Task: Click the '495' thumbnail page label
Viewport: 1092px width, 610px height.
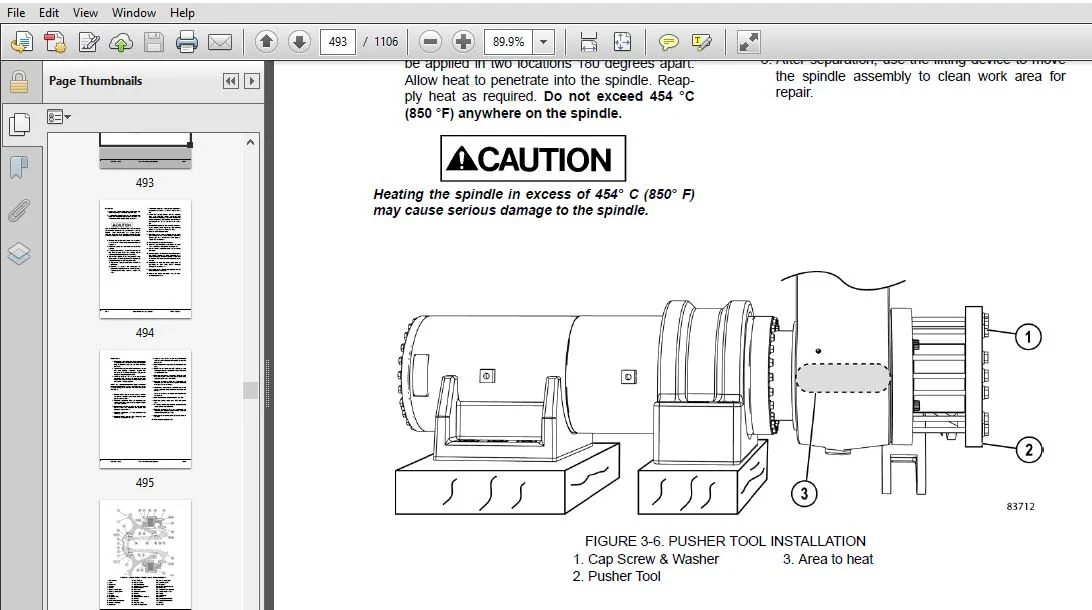Action: coord(145,483)
